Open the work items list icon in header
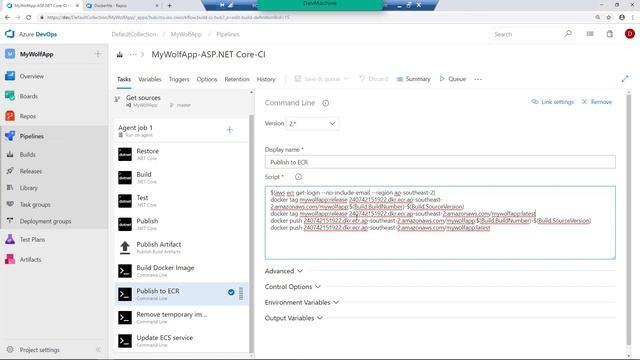Image resolution: width=640 pixels, height=360 pixels. pos(590,34)
